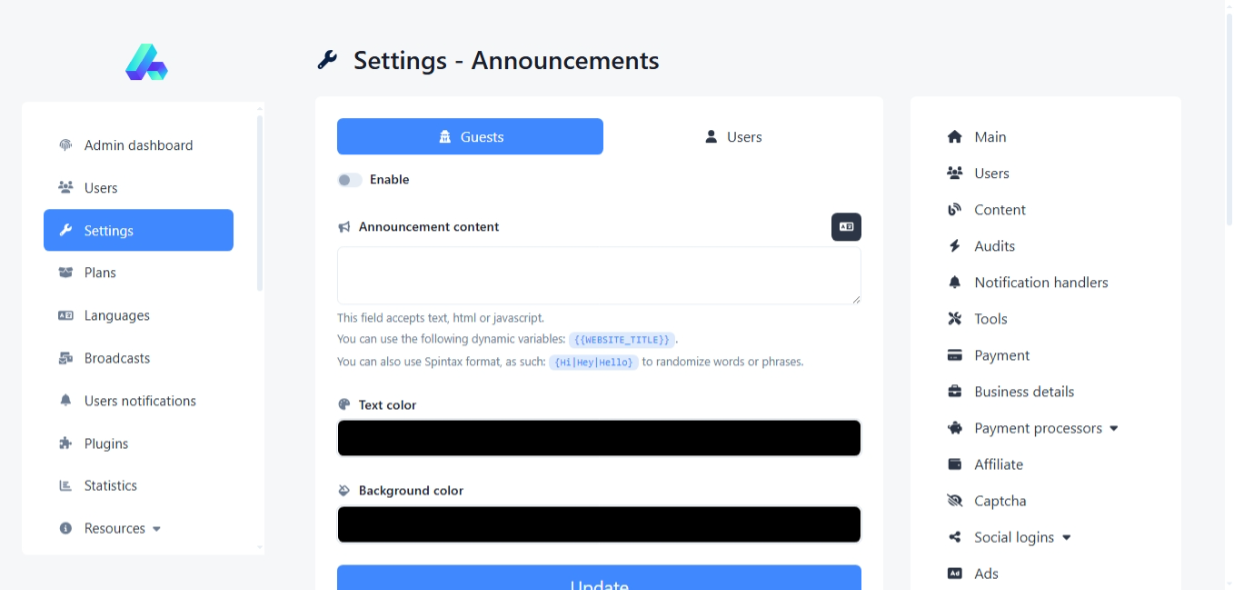The width and height of the screenshot is (1234, 590).
Task: Switch to the Users announcements tab
Action: tap(733, 137)
